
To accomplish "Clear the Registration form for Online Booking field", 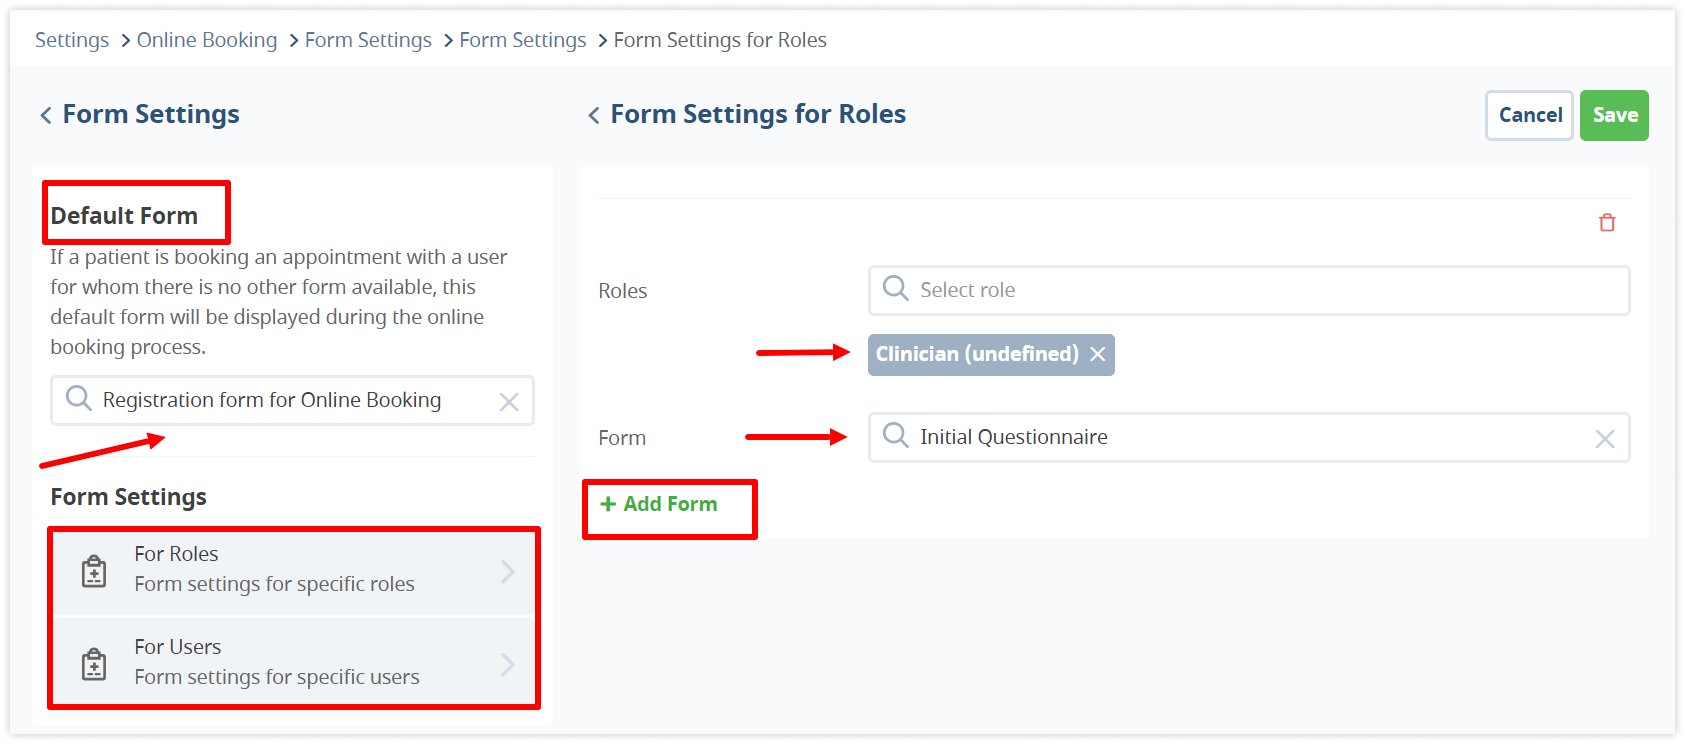I will pos(510,400).
